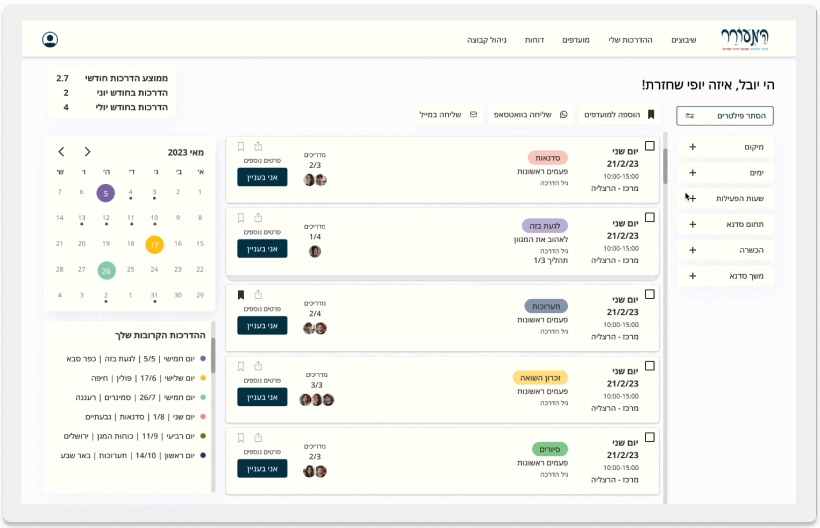820x528 pixels.
Task: Bookmark the סיורים card
Action: pyautogui.click(x=241, y=438)
